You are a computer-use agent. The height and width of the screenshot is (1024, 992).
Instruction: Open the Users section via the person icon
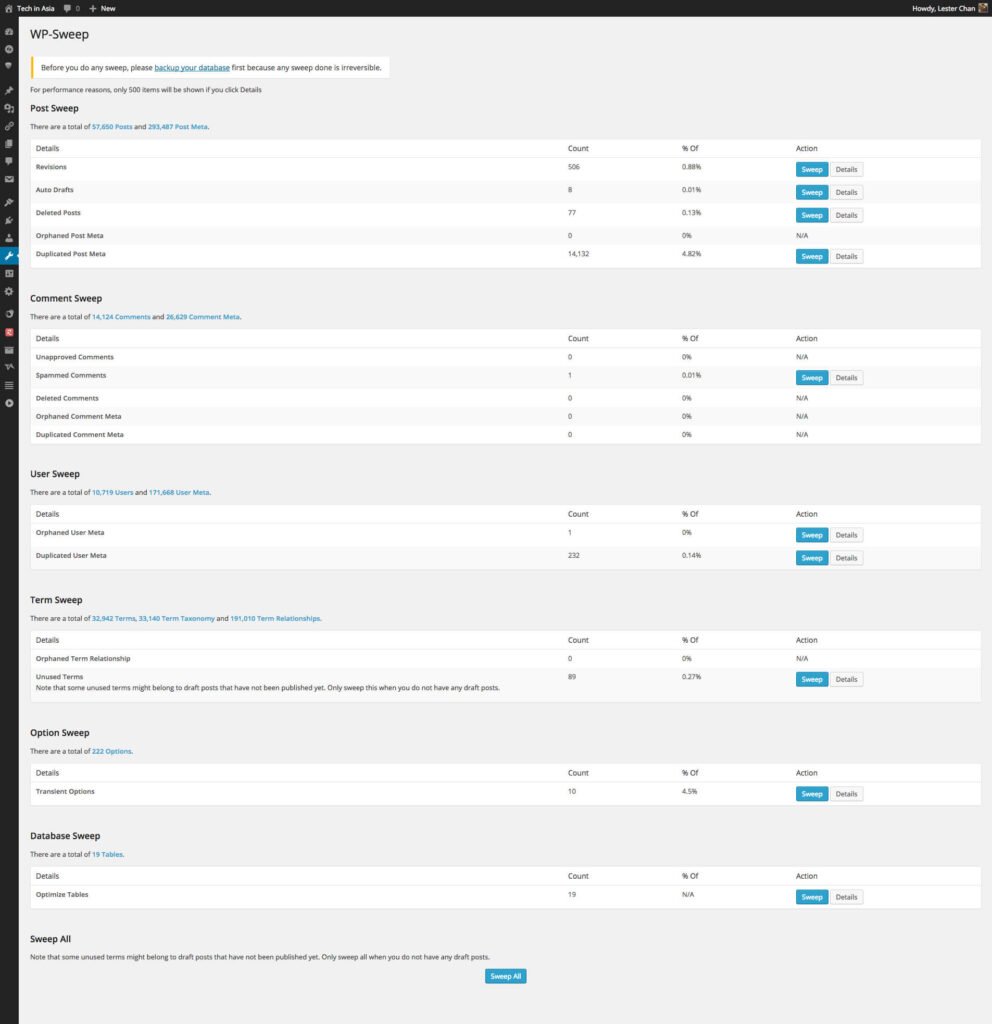pos(9,237)
